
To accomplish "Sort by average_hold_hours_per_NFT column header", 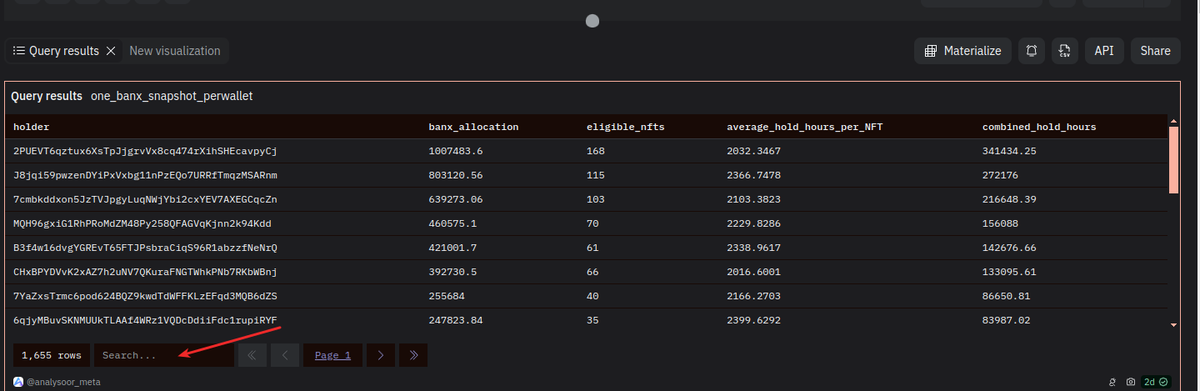I will (805, 127).
